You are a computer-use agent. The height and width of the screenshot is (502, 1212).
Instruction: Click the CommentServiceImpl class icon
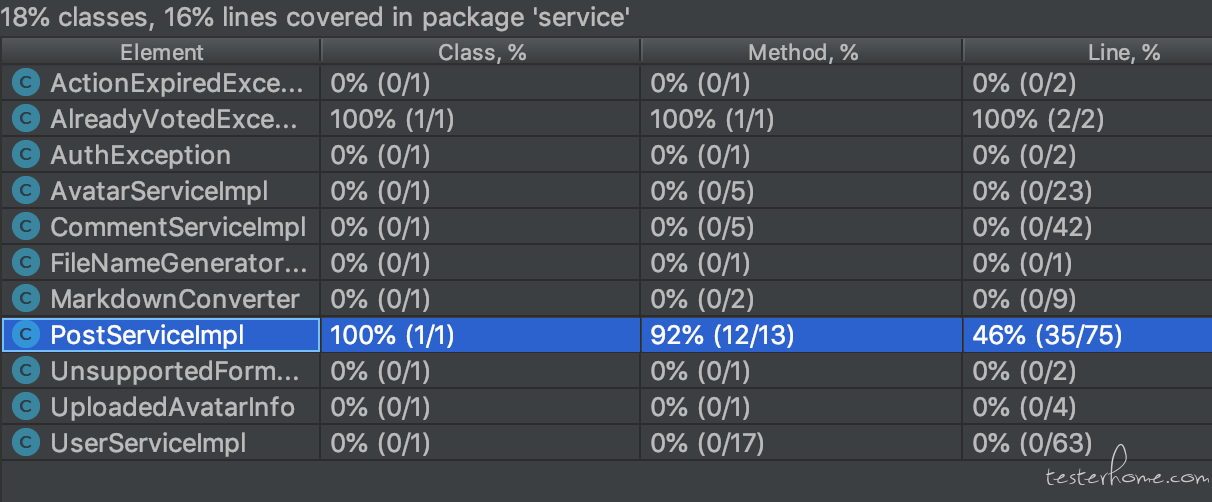coord(26,227)
